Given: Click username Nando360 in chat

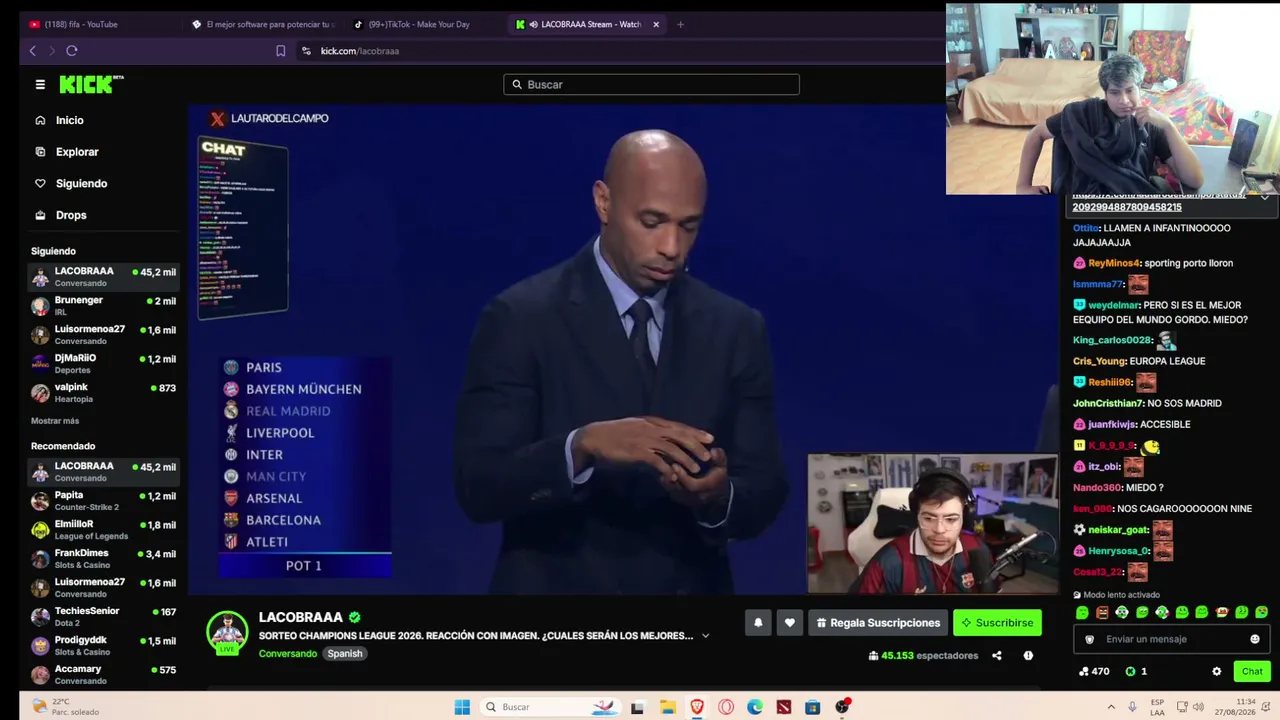Looking at the screenshot, I should tap(1097, 488).
